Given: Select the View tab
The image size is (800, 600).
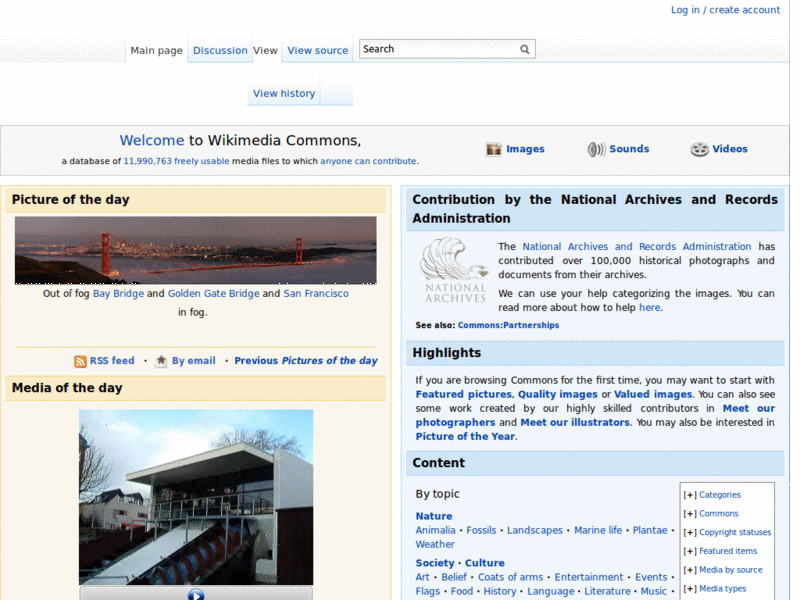Looking at the screenshot, I should (x=265, y=51).
